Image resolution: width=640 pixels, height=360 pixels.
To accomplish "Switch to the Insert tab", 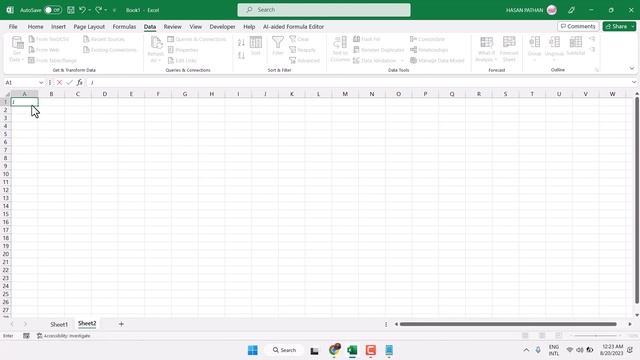I will point(58,27).
